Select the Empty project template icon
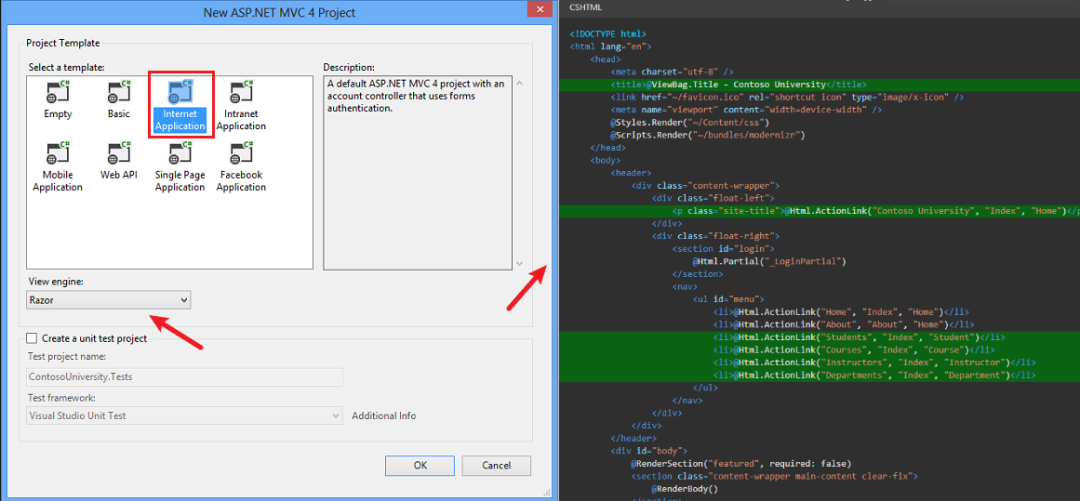Image resolution: width=1080 pixels, height=501 pixels. (x=57, y=101)
